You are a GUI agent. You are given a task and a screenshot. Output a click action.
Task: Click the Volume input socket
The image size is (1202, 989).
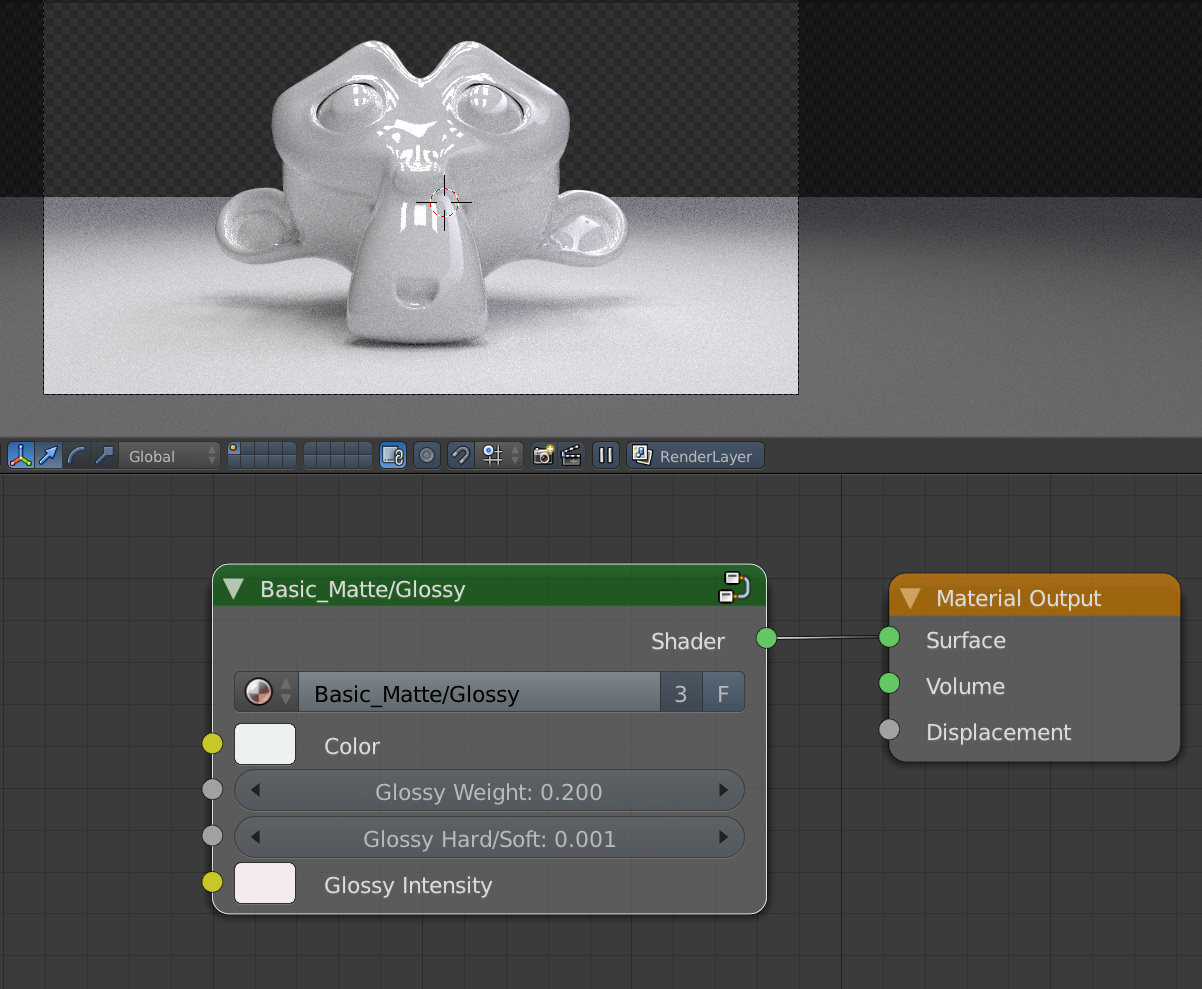(889, 684)
